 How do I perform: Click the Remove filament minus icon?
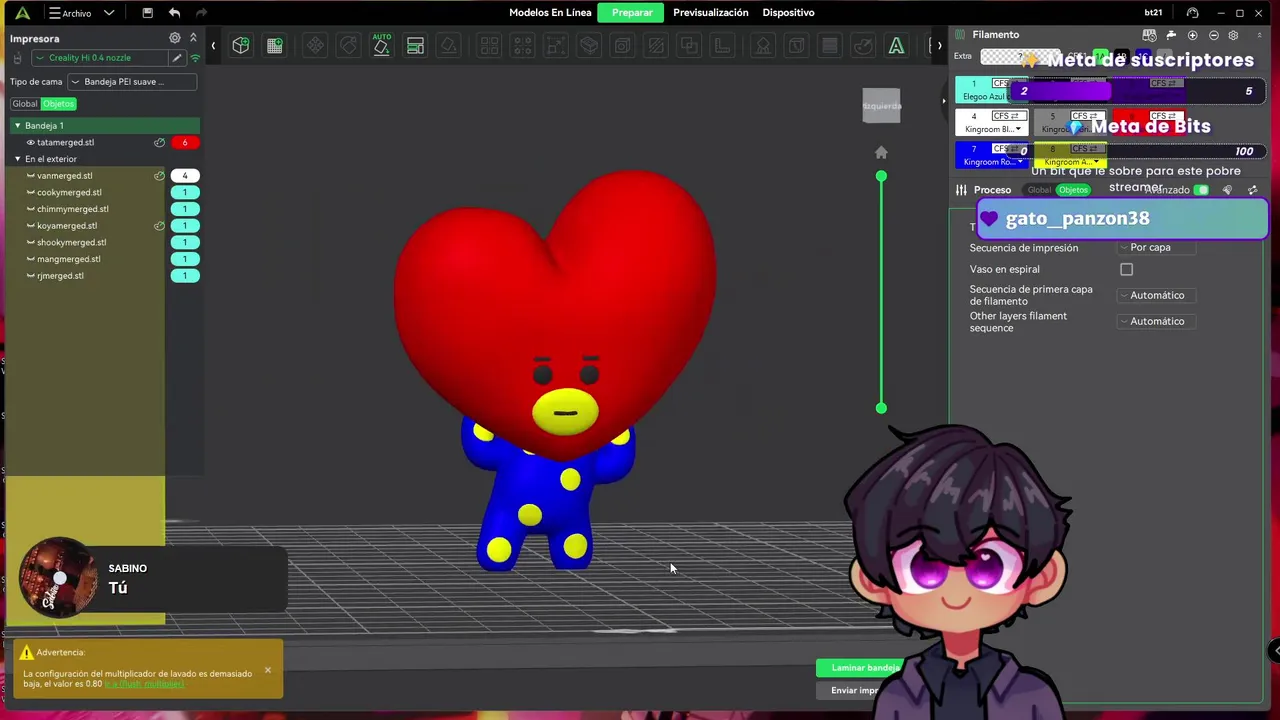coord(1214,35)
